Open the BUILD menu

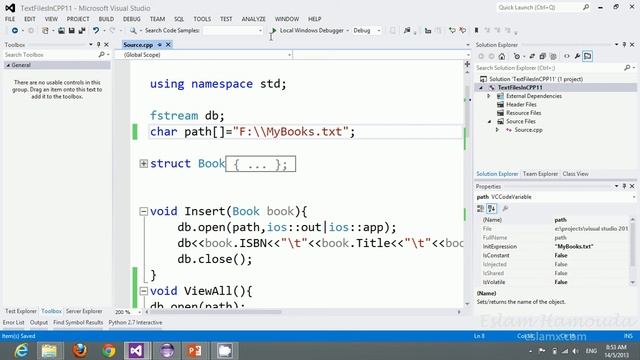coord(106,19)
